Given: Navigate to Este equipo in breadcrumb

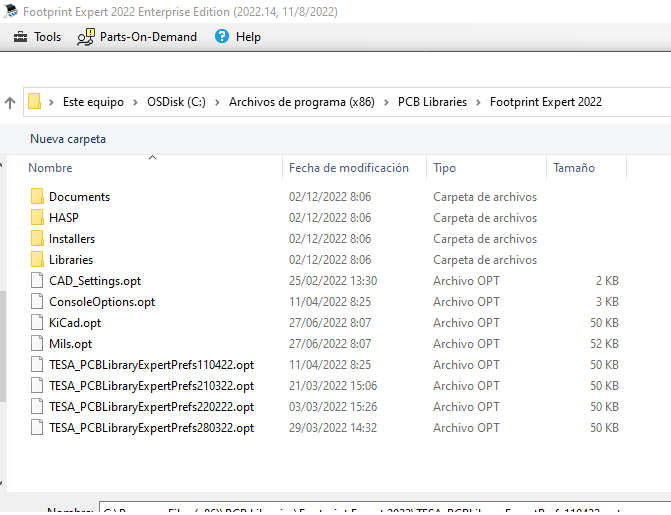Looking at the screenshot, I should (x=93, y=102).
